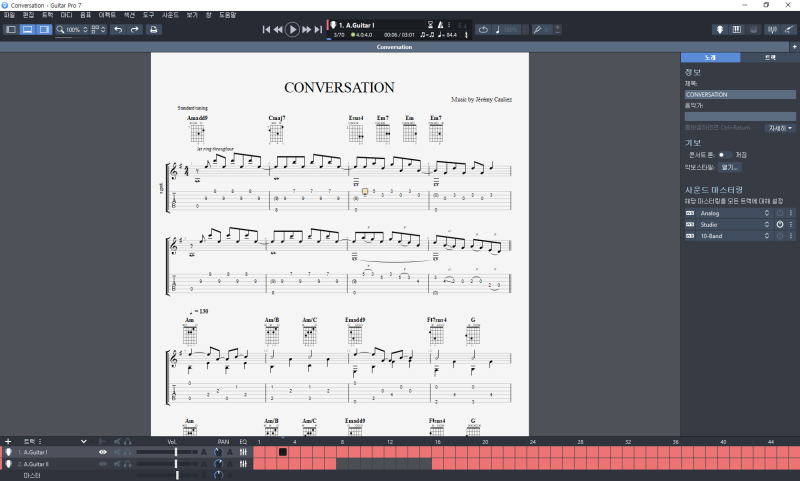This screenshot has width=800, height=481.
Task: Open the 10-Band effect options menu
Action: (x=791, y=236)
